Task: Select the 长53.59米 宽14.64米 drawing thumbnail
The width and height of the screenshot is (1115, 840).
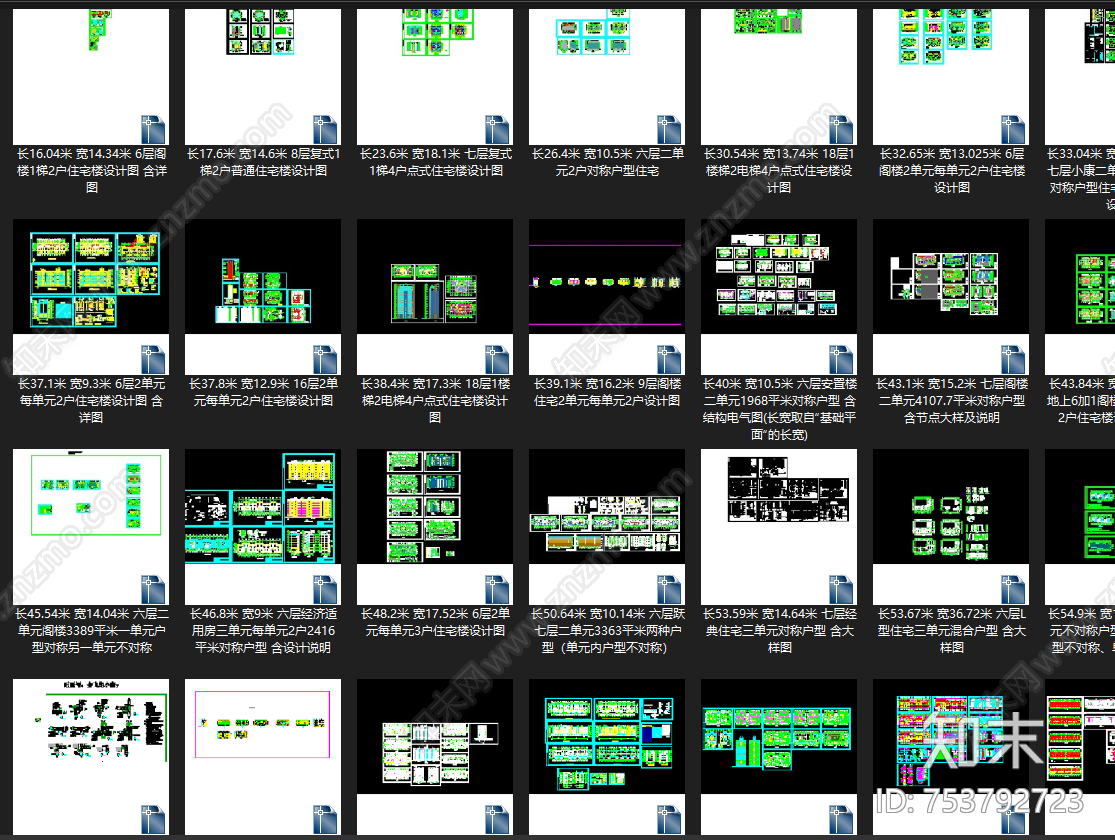Action: 779,527
